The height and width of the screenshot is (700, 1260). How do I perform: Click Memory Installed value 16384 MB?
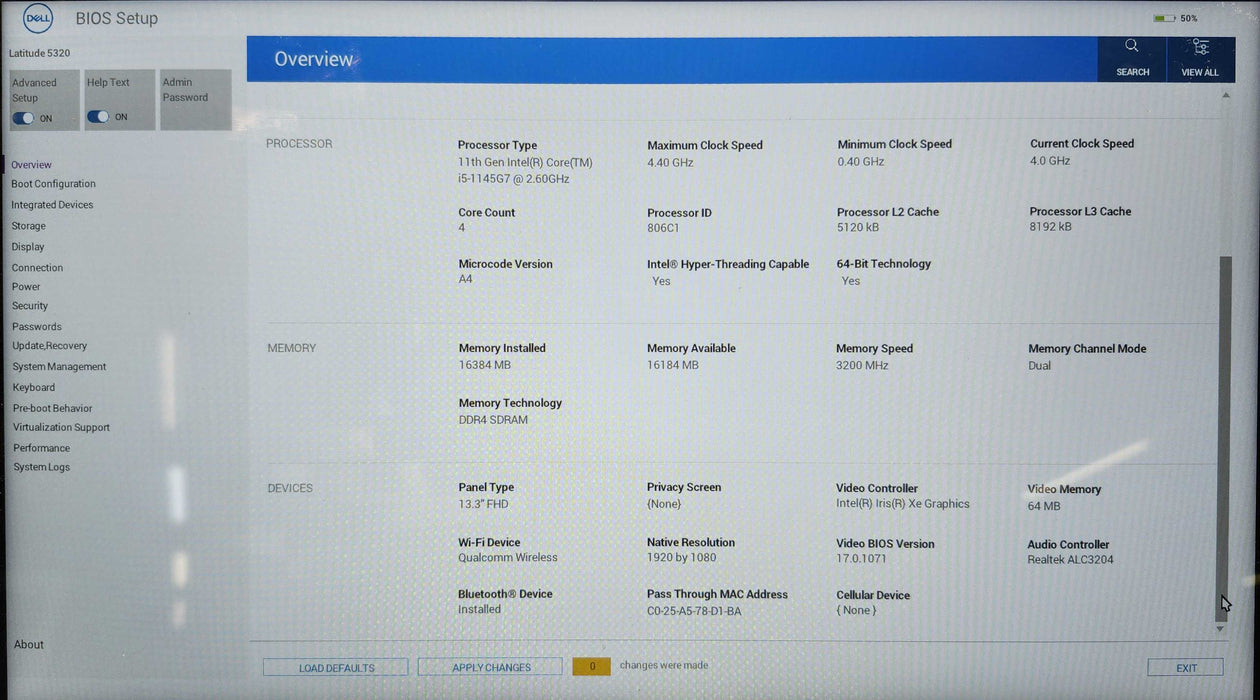coord(485,365)
